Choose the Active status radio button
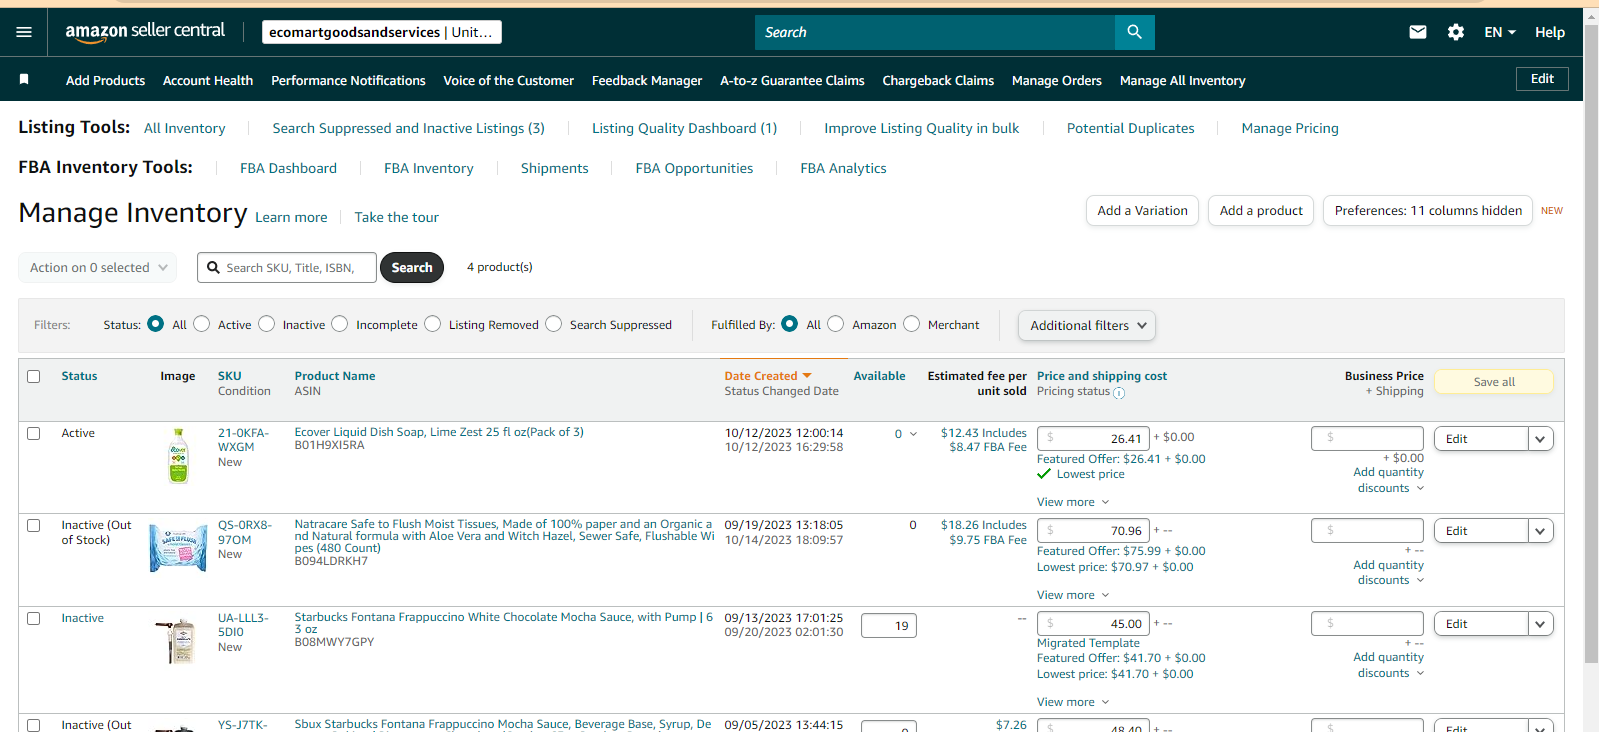The width and height of the screenshot is (1599, 732). click(x=202, y=324)
